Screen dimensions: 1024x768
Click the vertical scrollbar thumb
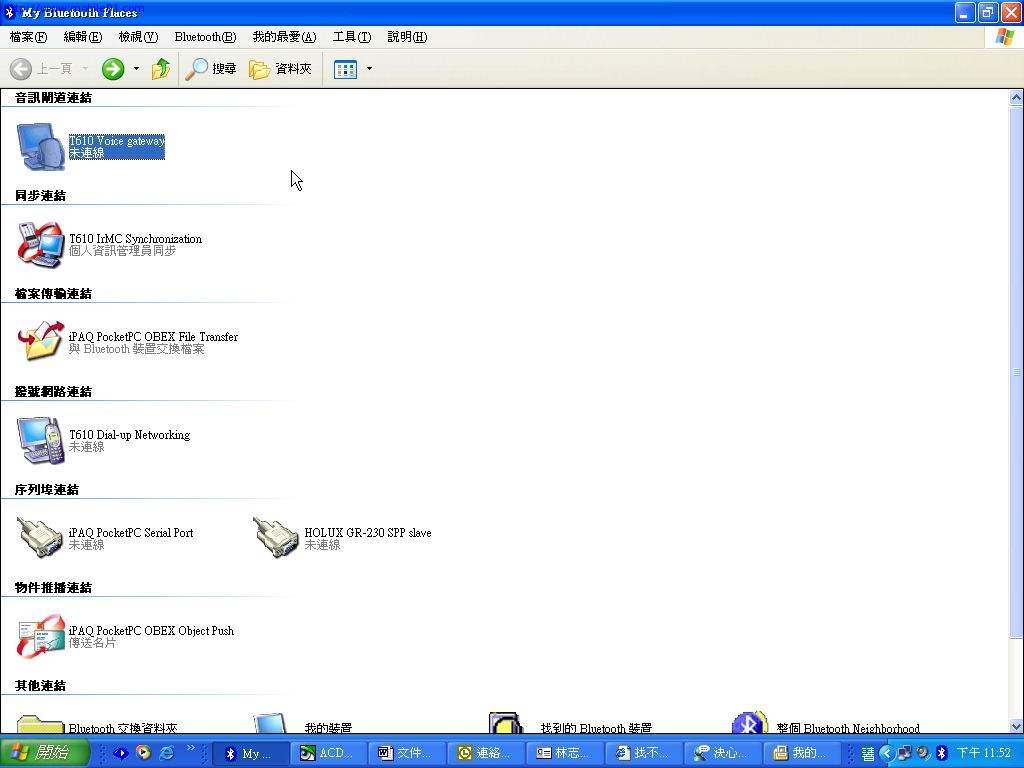pos(1016,372)
